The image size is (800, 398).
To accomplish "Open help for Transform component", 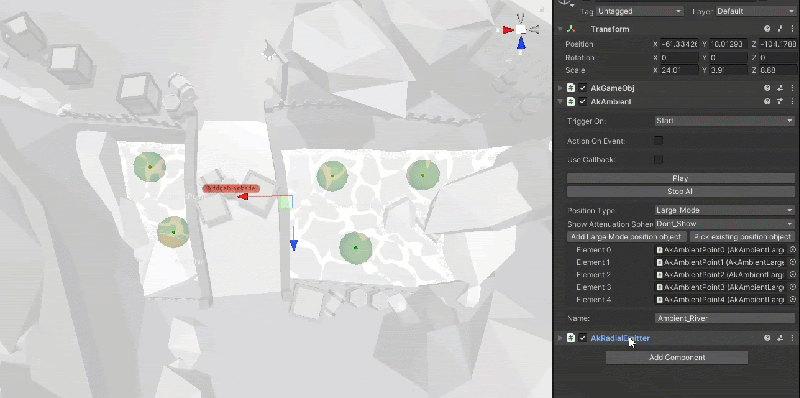I will (x=767, y=29).
